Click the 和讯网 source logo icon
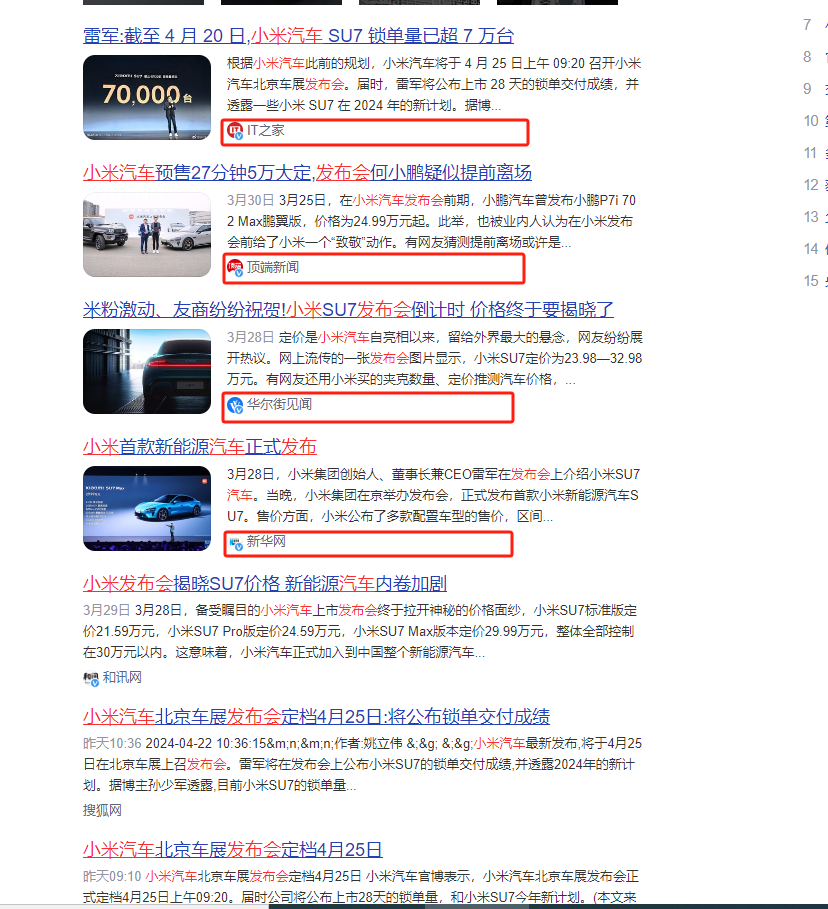 pos(91,678)
